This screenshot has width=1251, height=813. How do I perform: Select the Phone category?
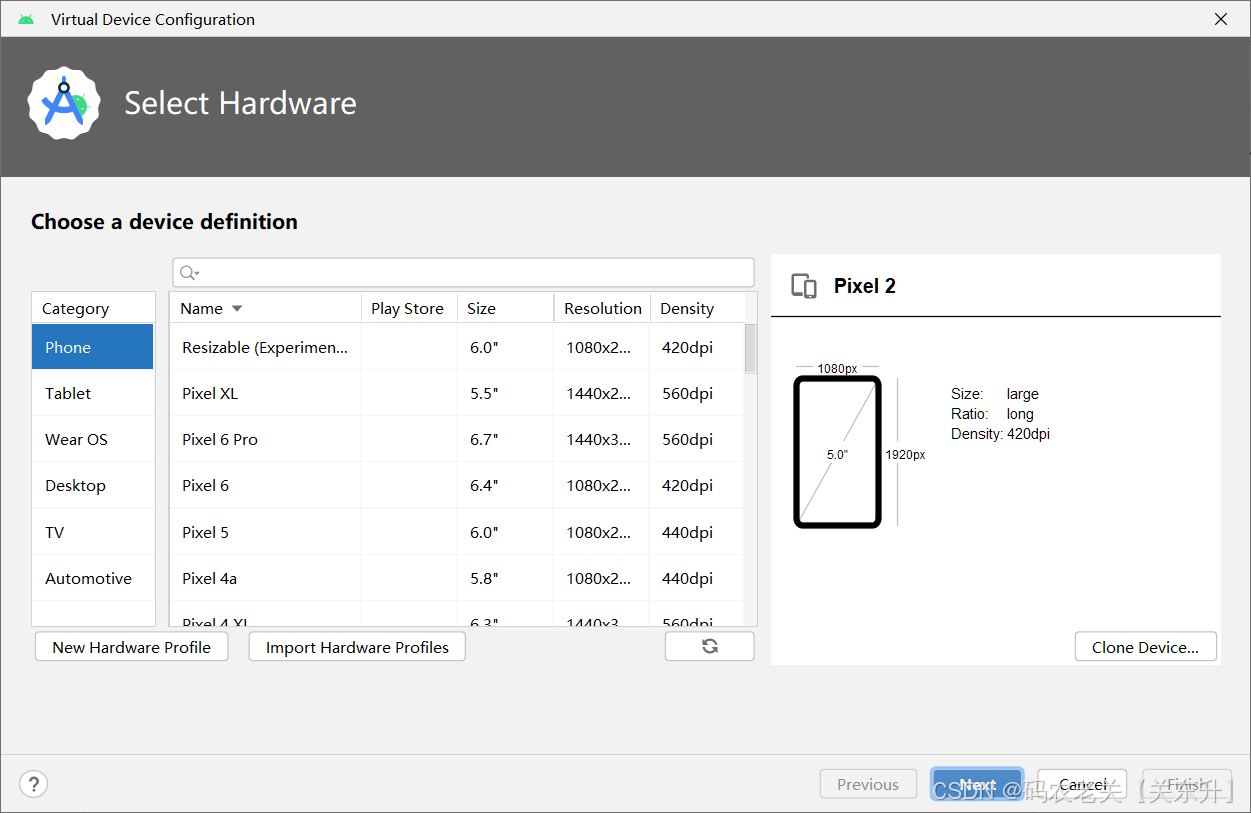[x=93, y=347]
